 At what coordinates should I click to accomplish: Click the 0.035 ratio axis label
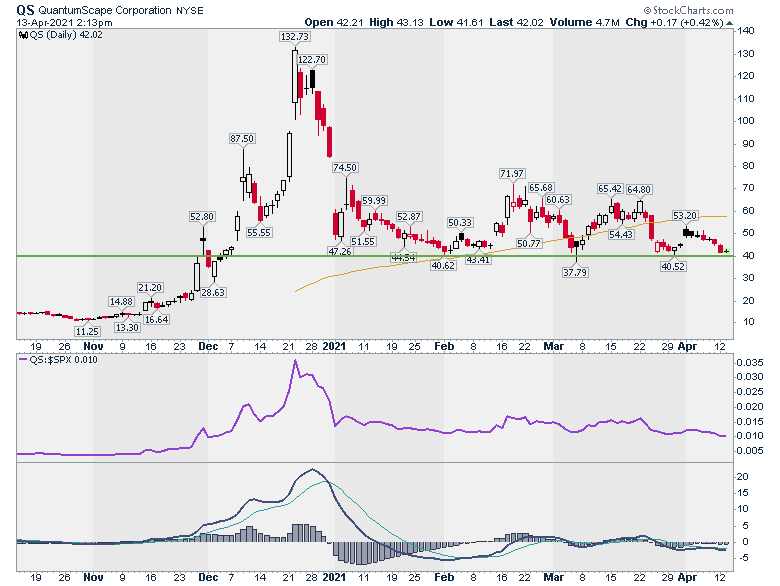750,362
